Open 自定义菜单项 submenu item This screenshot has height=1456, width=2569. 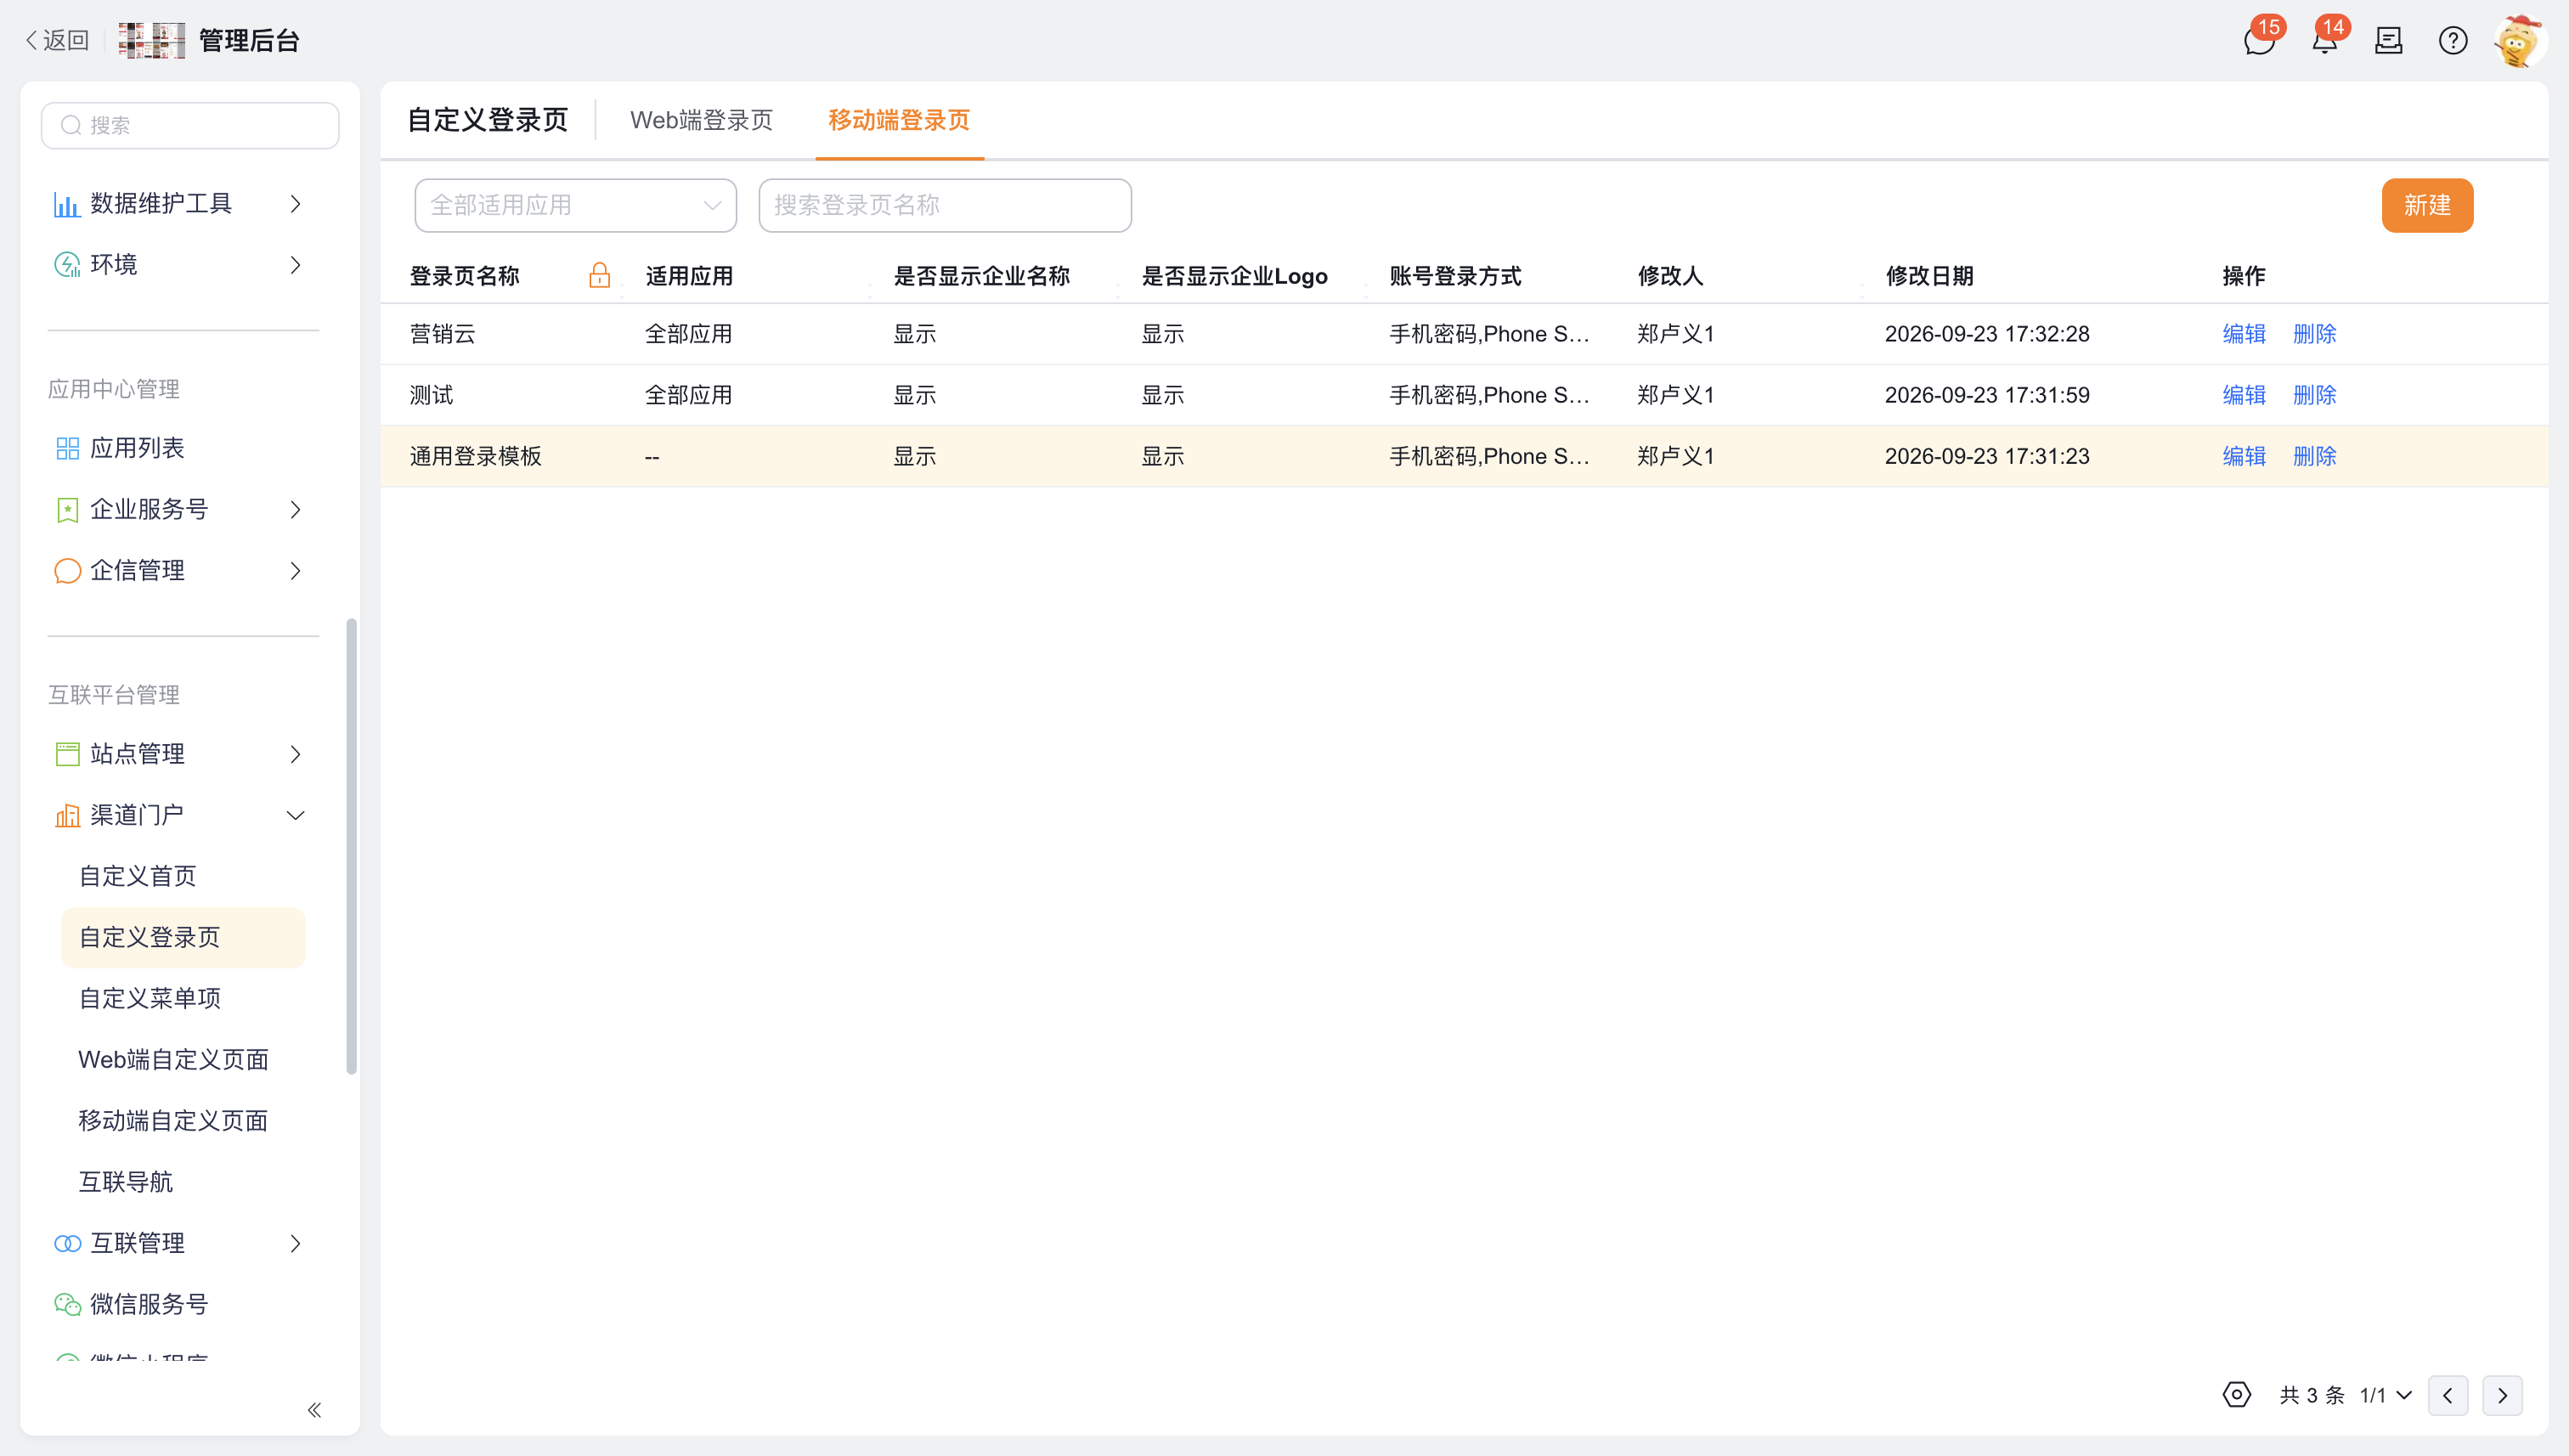[x=150, y=998]
